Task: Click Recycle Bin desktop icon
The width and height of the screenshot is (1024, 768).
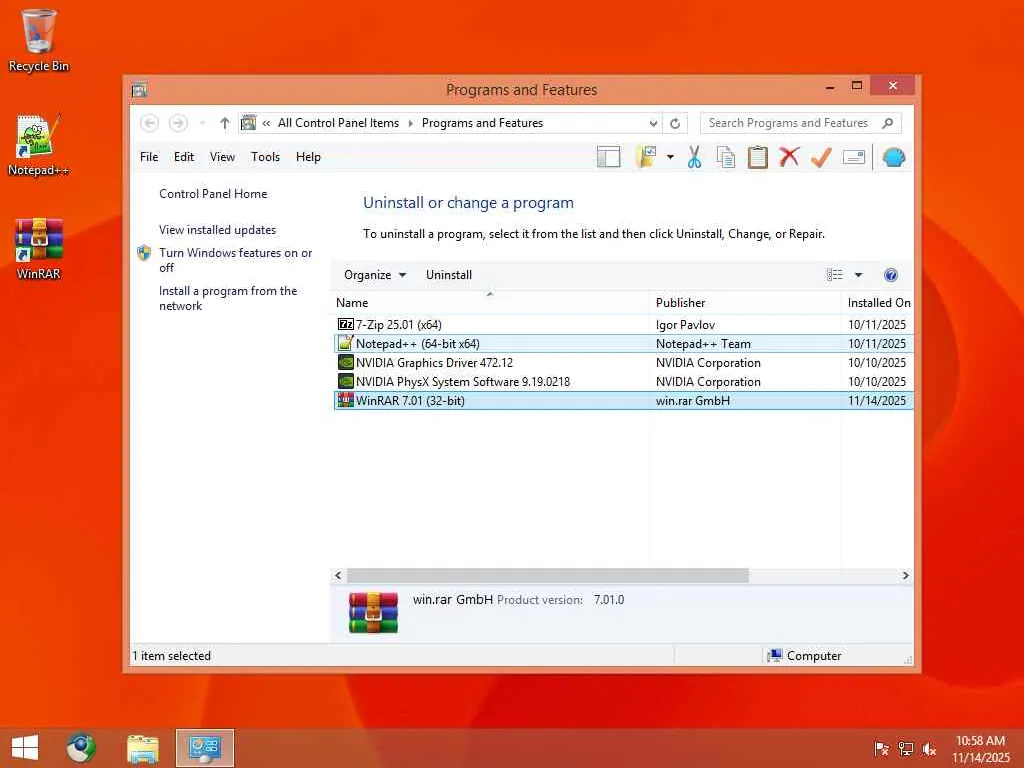Action: click(38, 40)
